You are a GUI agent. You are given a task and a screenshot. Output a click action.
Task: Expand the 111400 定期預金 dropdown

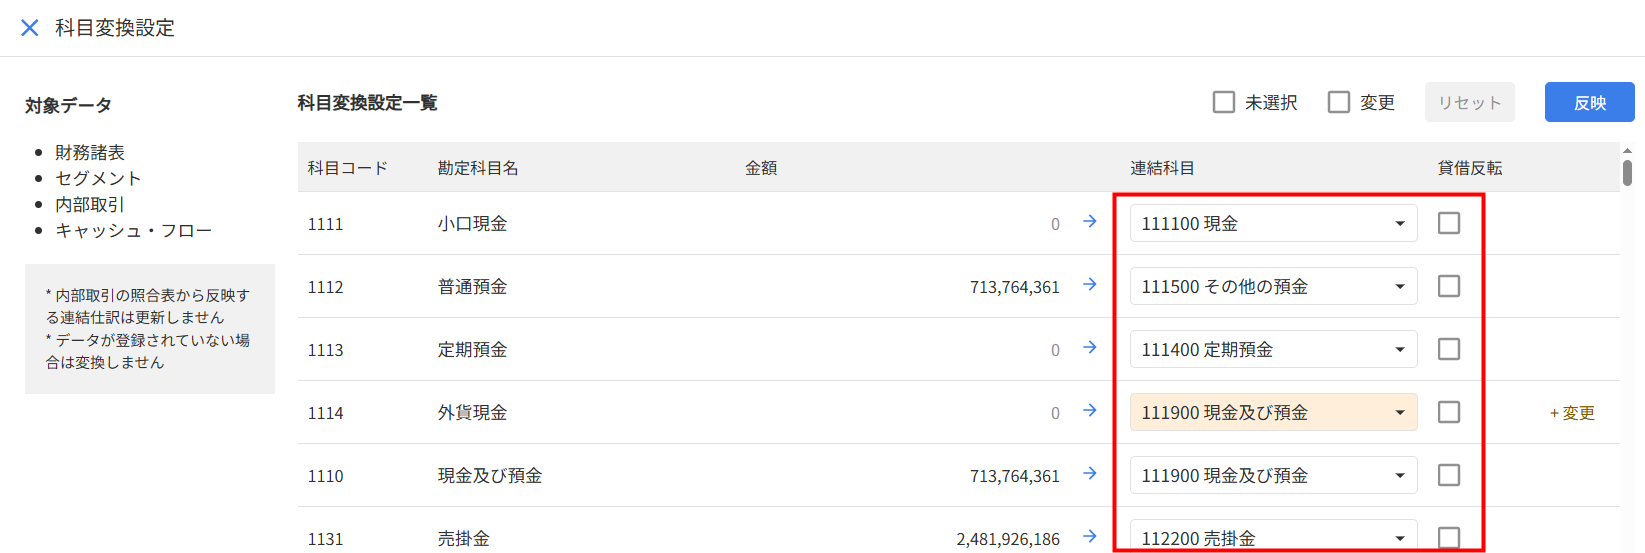[1273, 349]
